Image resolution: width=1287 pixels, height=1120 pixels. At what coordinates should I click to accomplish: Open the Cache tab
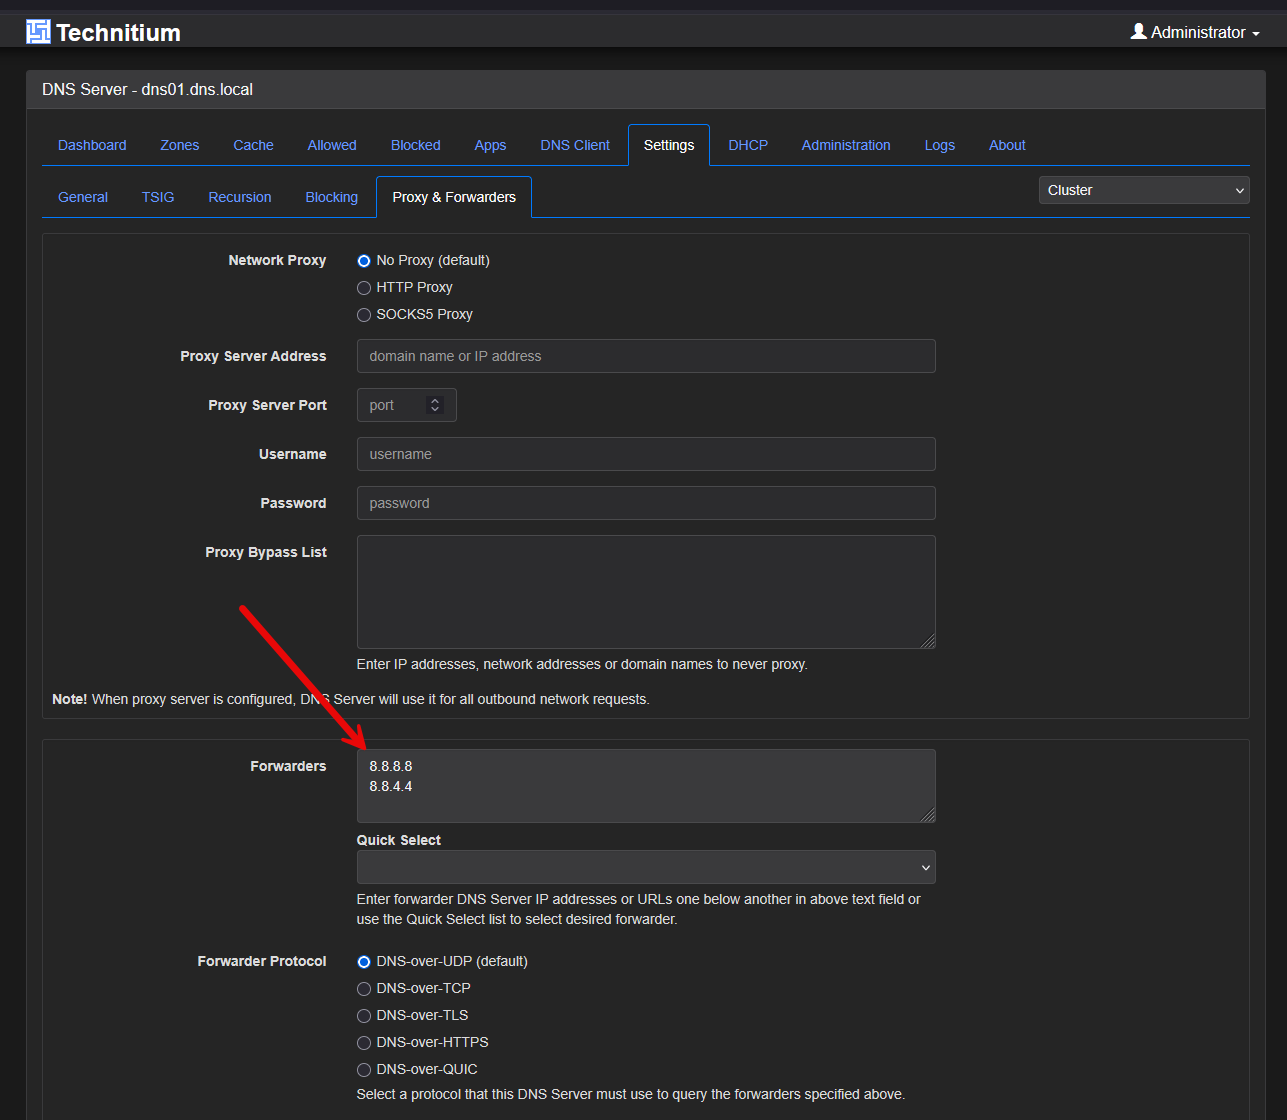click(253, 145)
